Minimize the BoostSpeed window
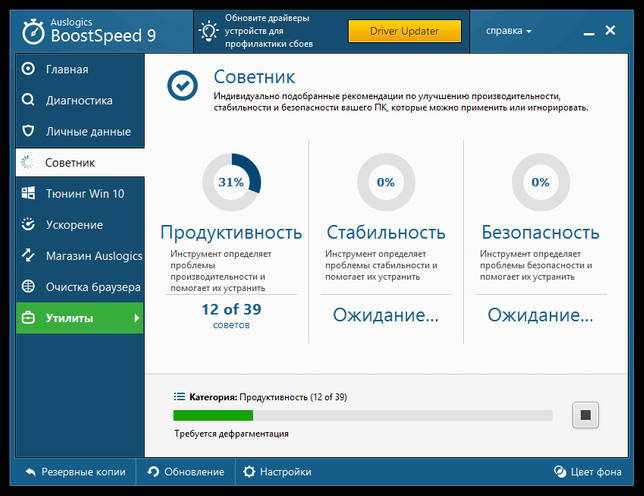 pyautogui.click(x=589, y=33)
